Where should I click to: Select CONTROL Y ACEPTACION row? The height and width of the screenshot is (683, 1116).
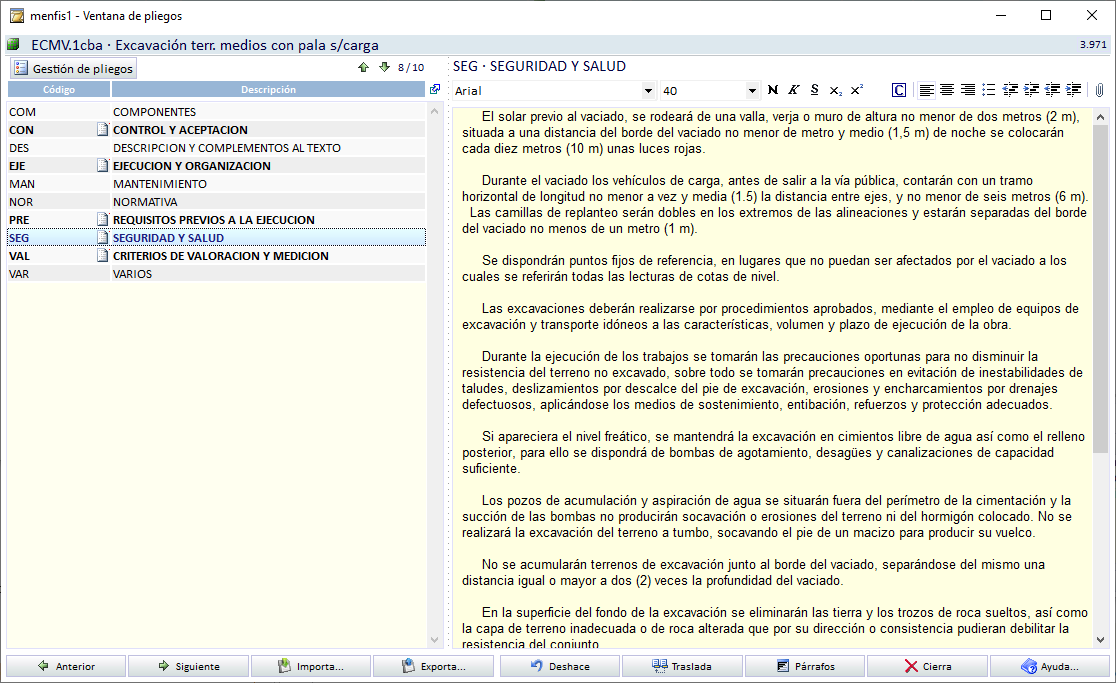[x=216, y=129]
